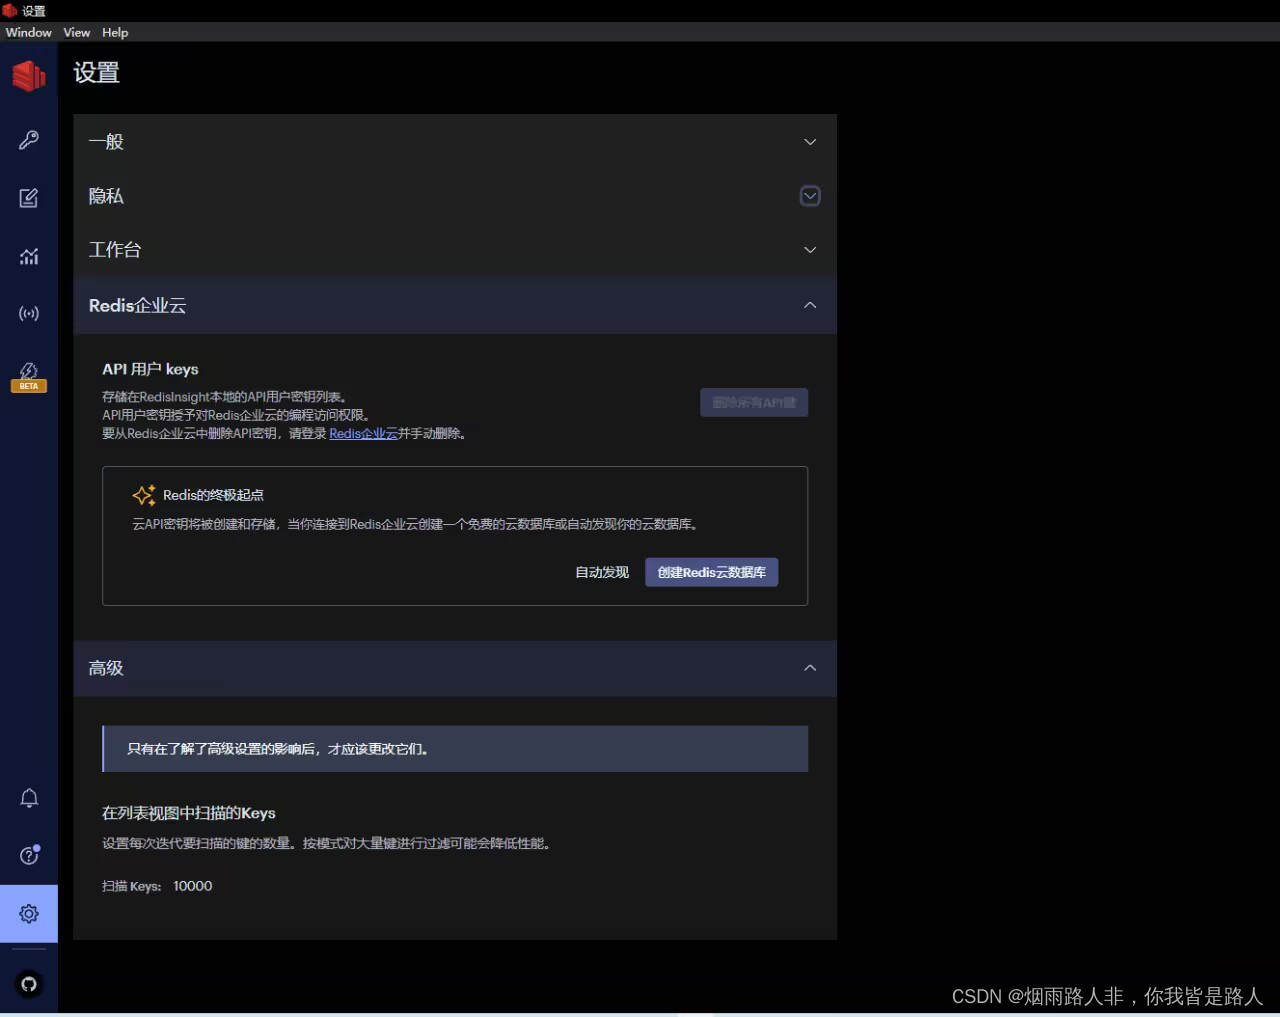Click the 工作台 section title
This screenshot has width=1280, height=1017.
(115, 250)
